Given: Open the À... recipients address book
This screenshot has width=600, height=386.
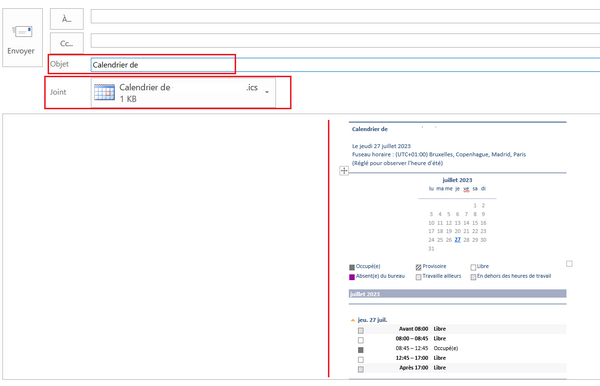Looking at the screenshot, I should click(67, 19).
